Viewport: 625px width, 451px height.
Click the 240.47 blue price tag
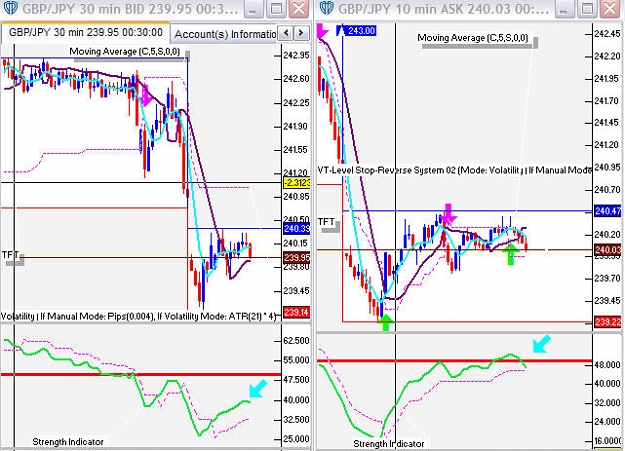click(x=608, y=211)
